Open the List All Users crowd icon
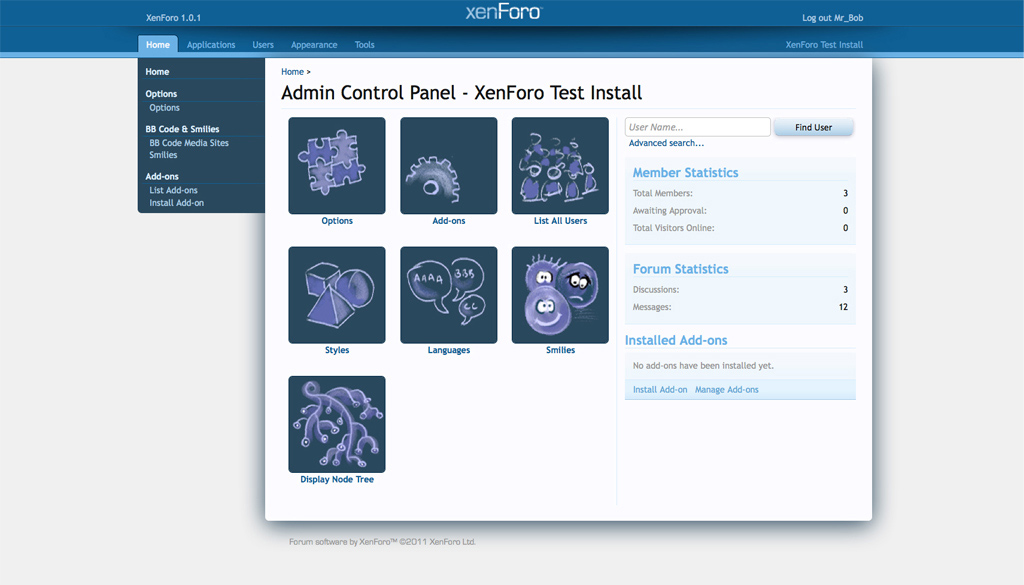Viewport: 1024px width, 585px height. (560, 166)
